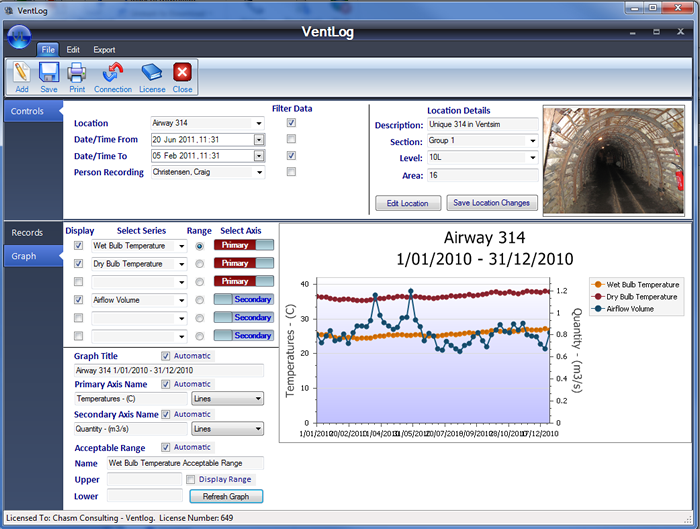Select range radio for Airflow Volume
This screenshot has height=529, width=700.
(200, 300)
